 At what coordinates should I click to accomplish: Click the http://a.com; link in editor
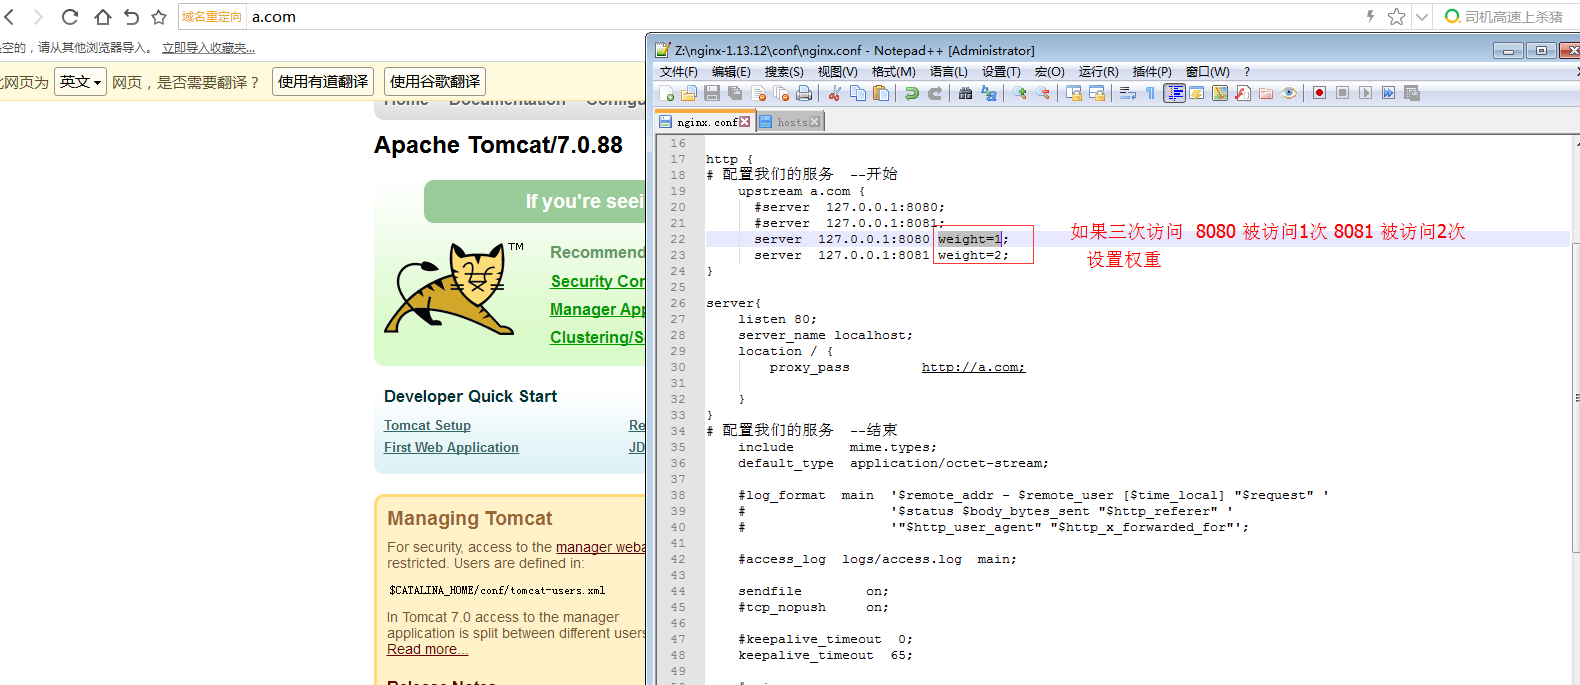point(973,367)
